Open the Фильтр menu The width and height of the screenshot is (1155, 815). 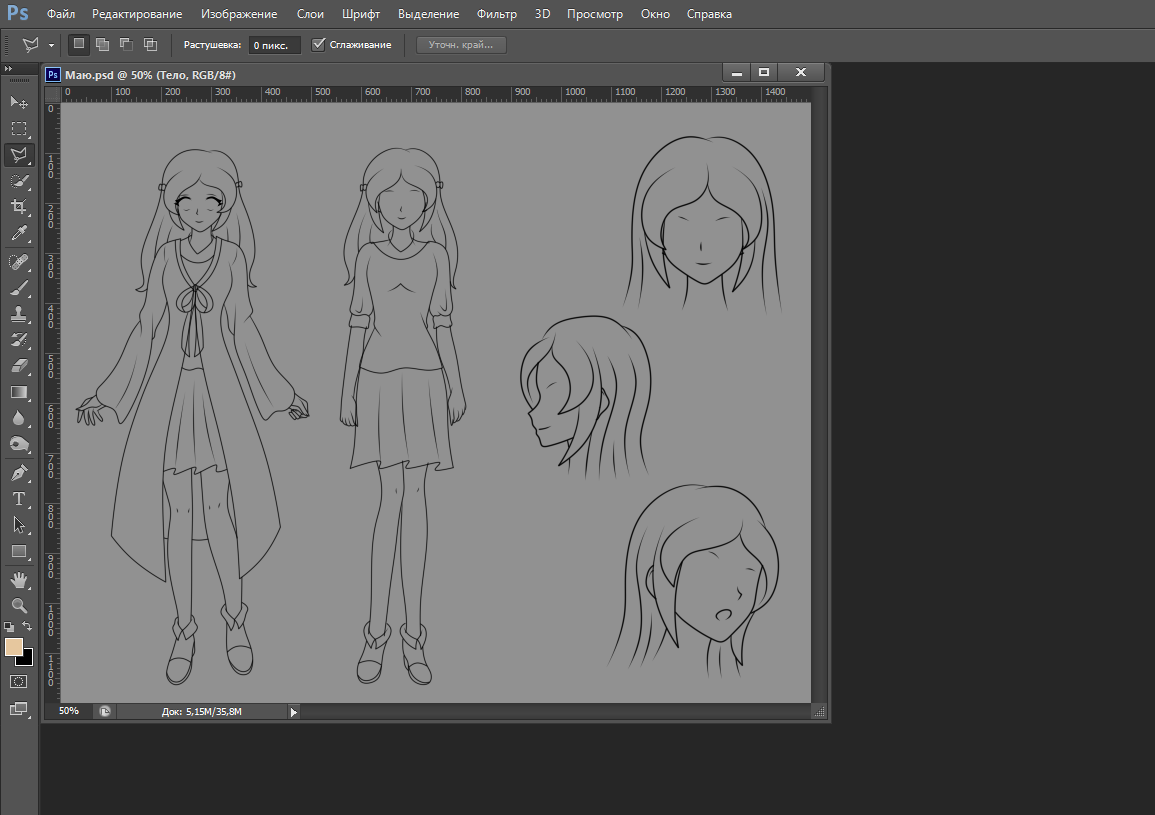pos(497,14)
